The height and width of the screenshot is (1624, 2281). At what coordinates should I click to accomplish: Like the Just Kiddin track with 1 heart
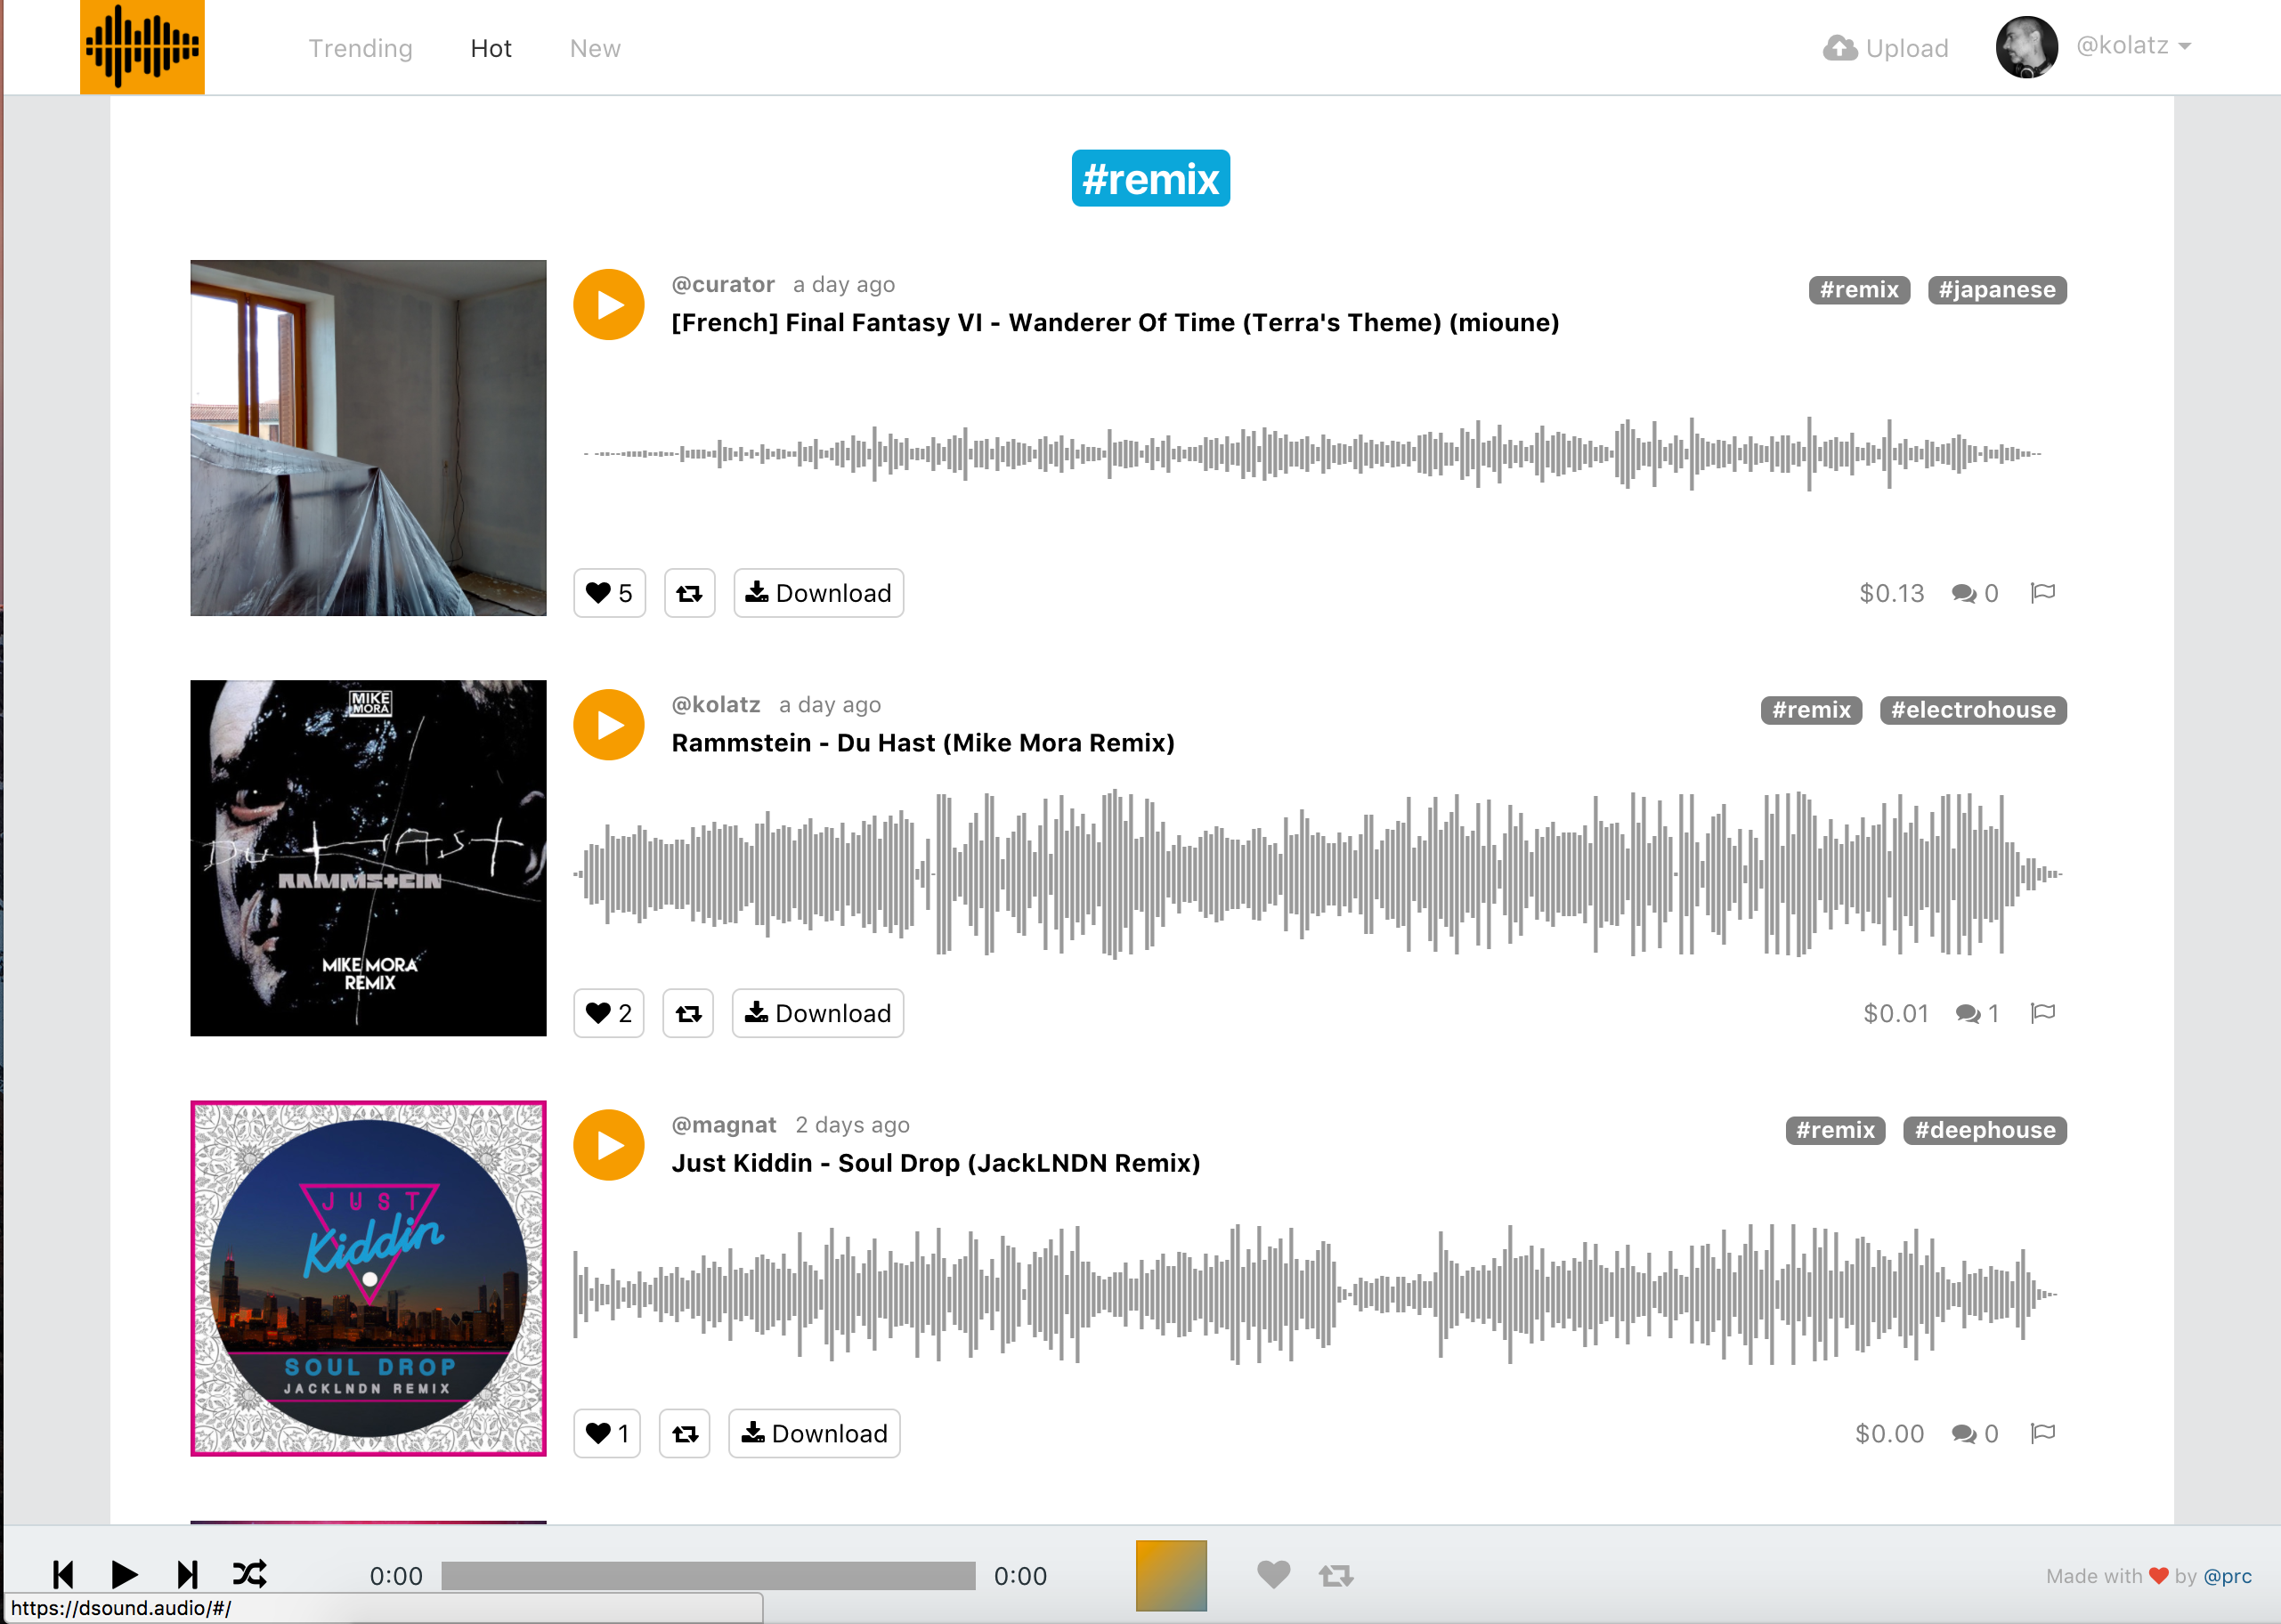[607, 1433]
